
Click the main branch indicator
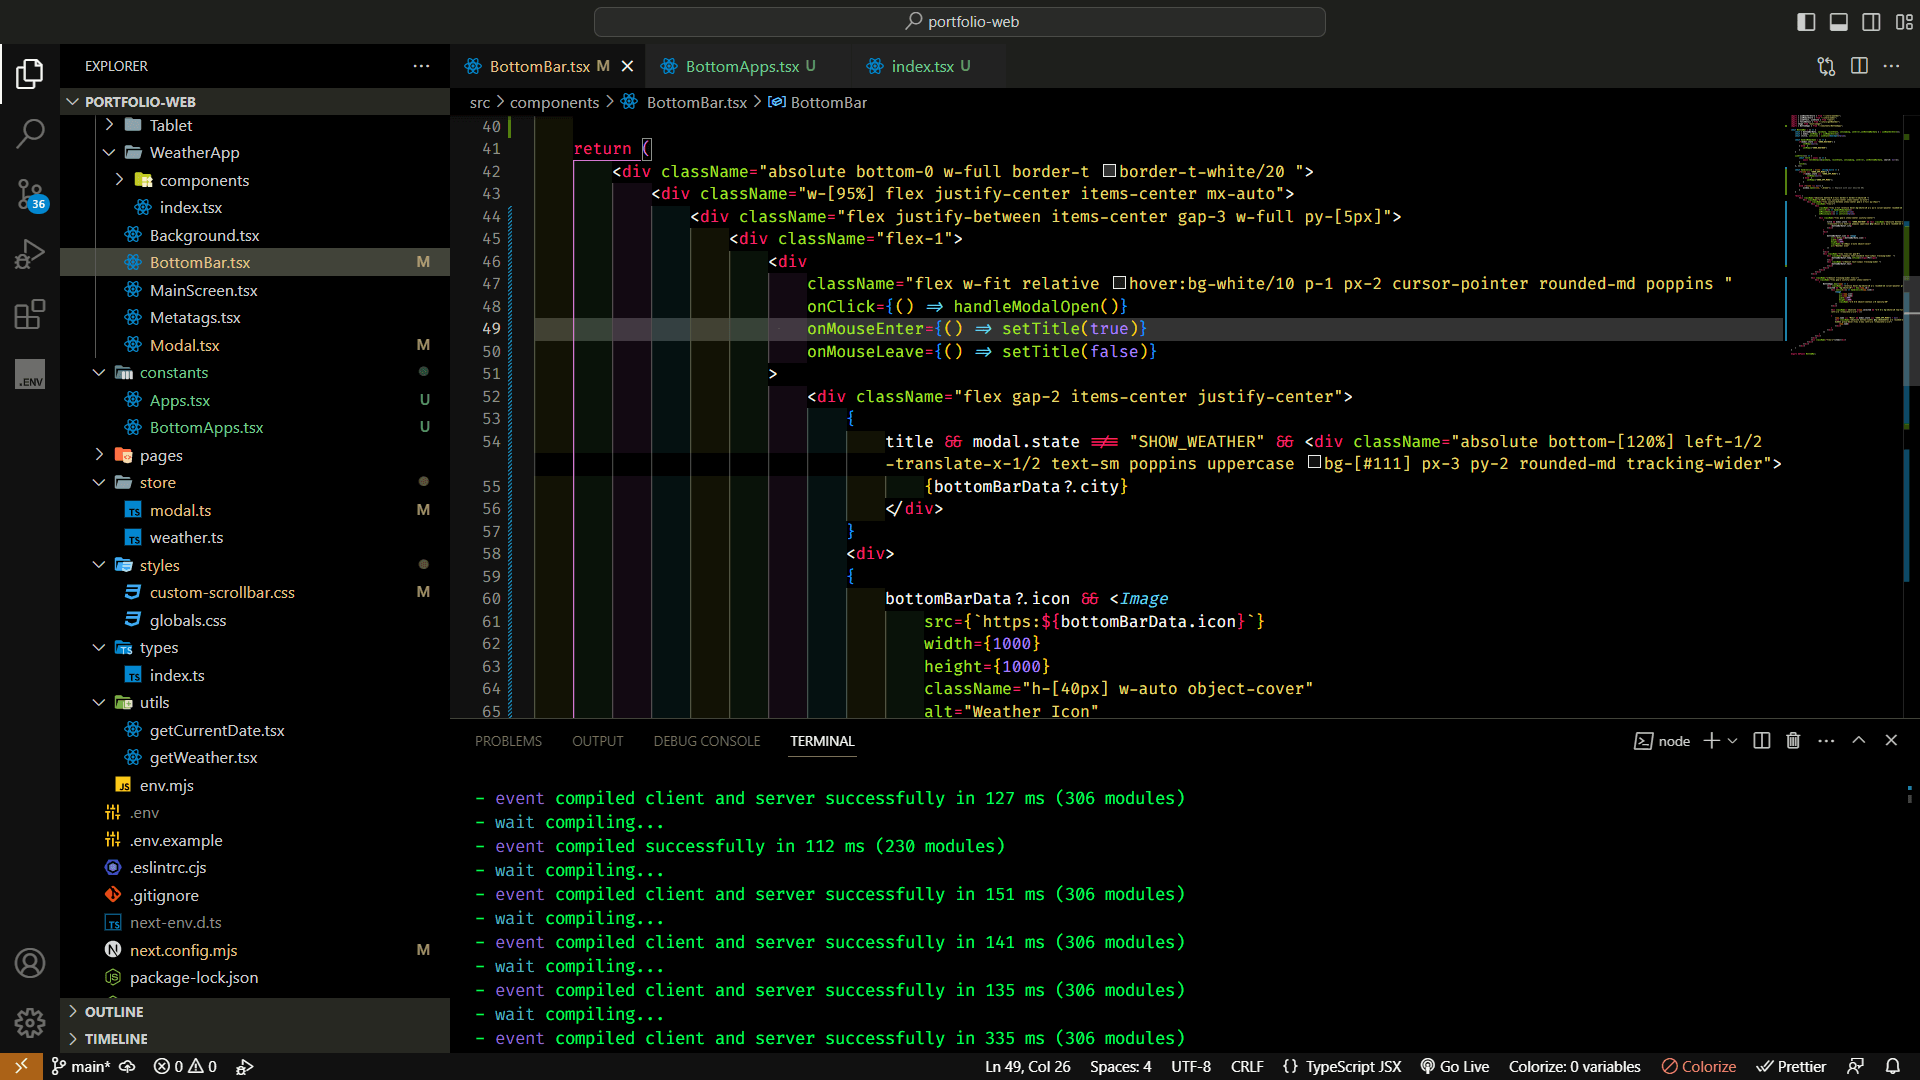pos(80,1066)
